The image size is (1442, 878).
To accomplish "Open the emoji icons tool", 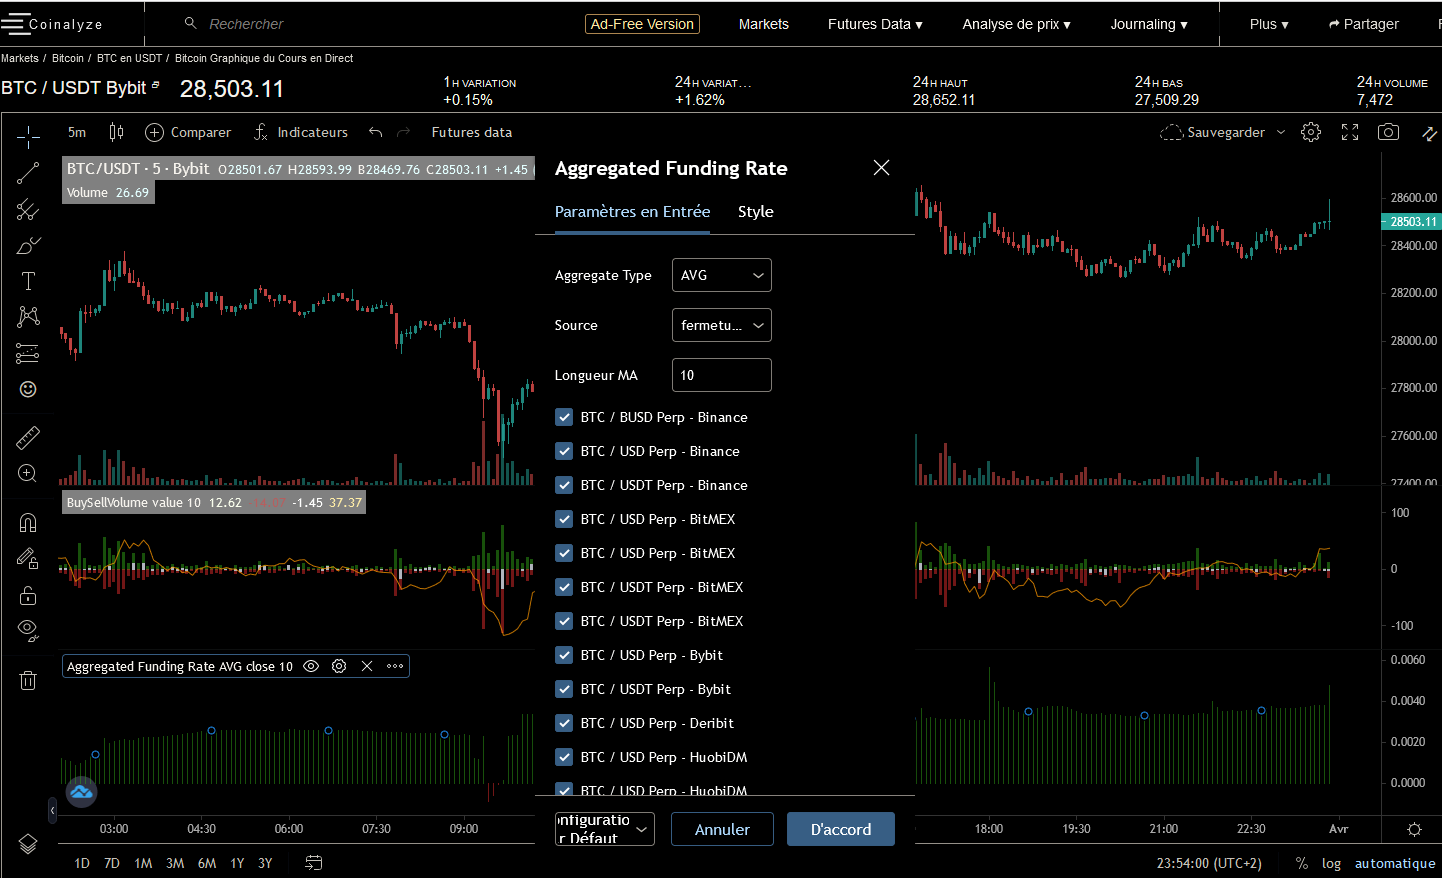I will click(28, 389).
